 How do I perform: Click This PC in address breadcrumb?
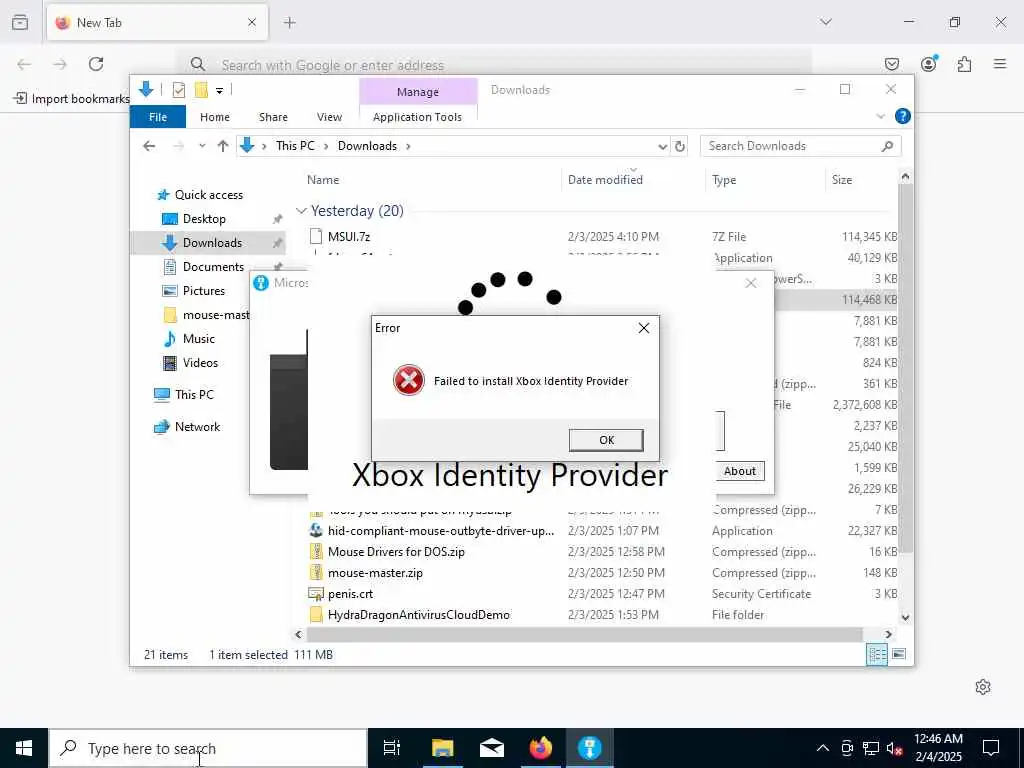pos(295,146)
